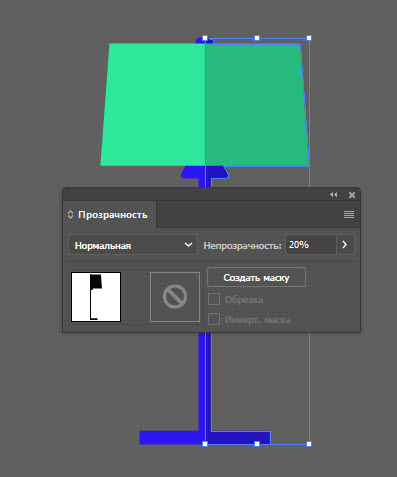Enable the Обрезка checkbox

(x=214, y=299)
